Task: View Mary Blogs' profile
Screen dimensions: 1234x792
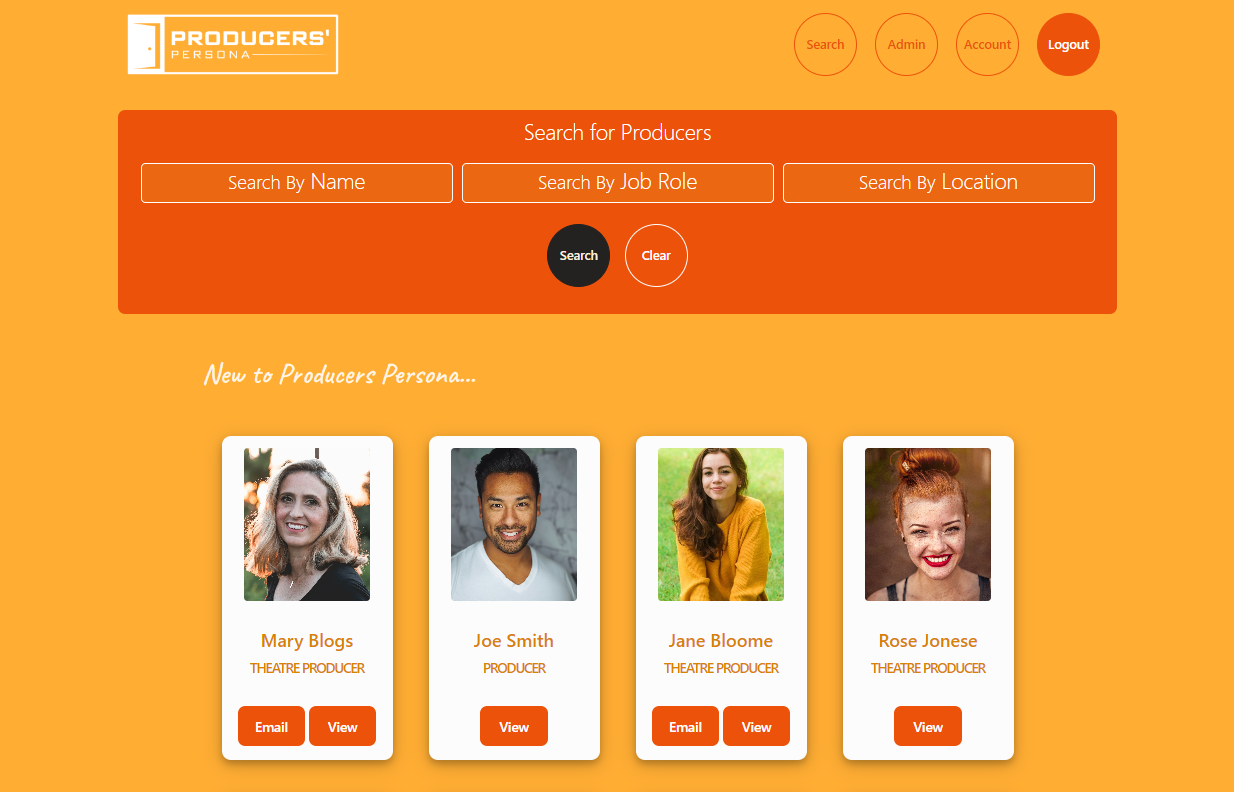Action: (342, 726)
